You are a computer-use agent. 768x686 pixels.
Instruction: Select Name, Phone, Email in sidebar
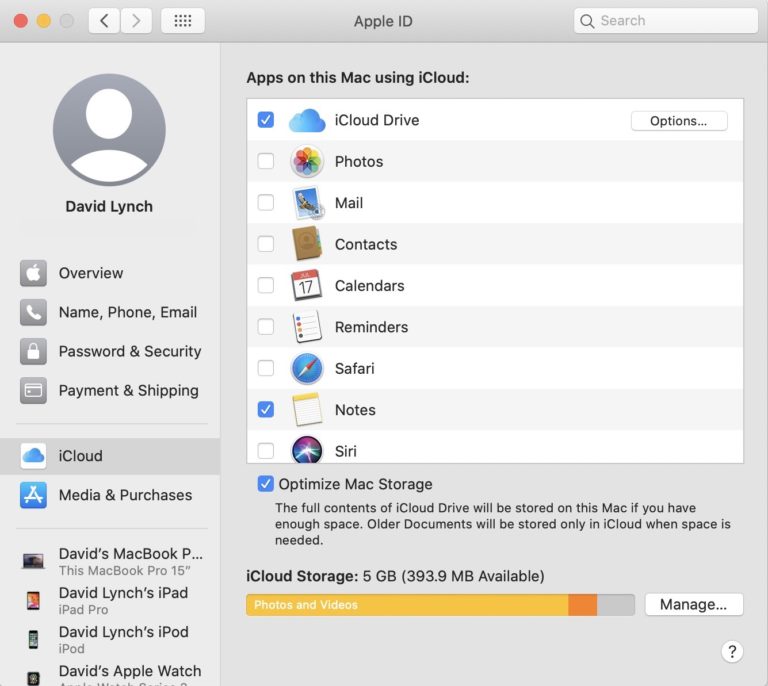(x=110, y=312)
